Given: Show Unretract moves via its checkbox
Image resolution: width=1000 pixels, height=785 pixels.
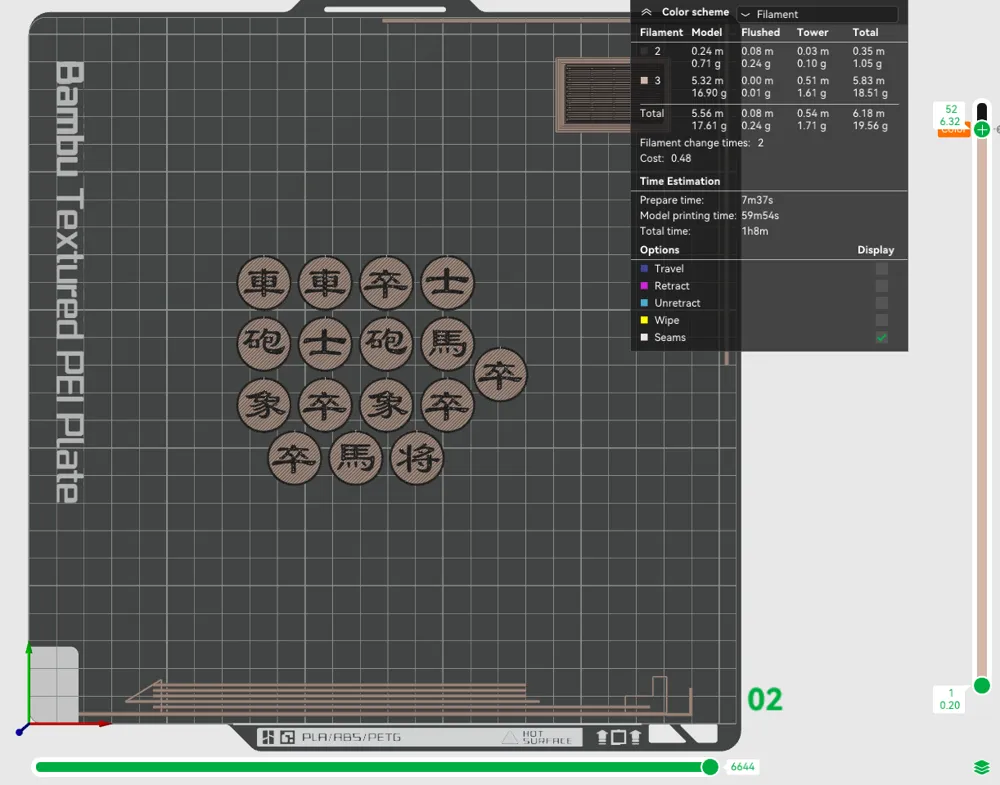Looking at the screenshot, I should 881,303.
